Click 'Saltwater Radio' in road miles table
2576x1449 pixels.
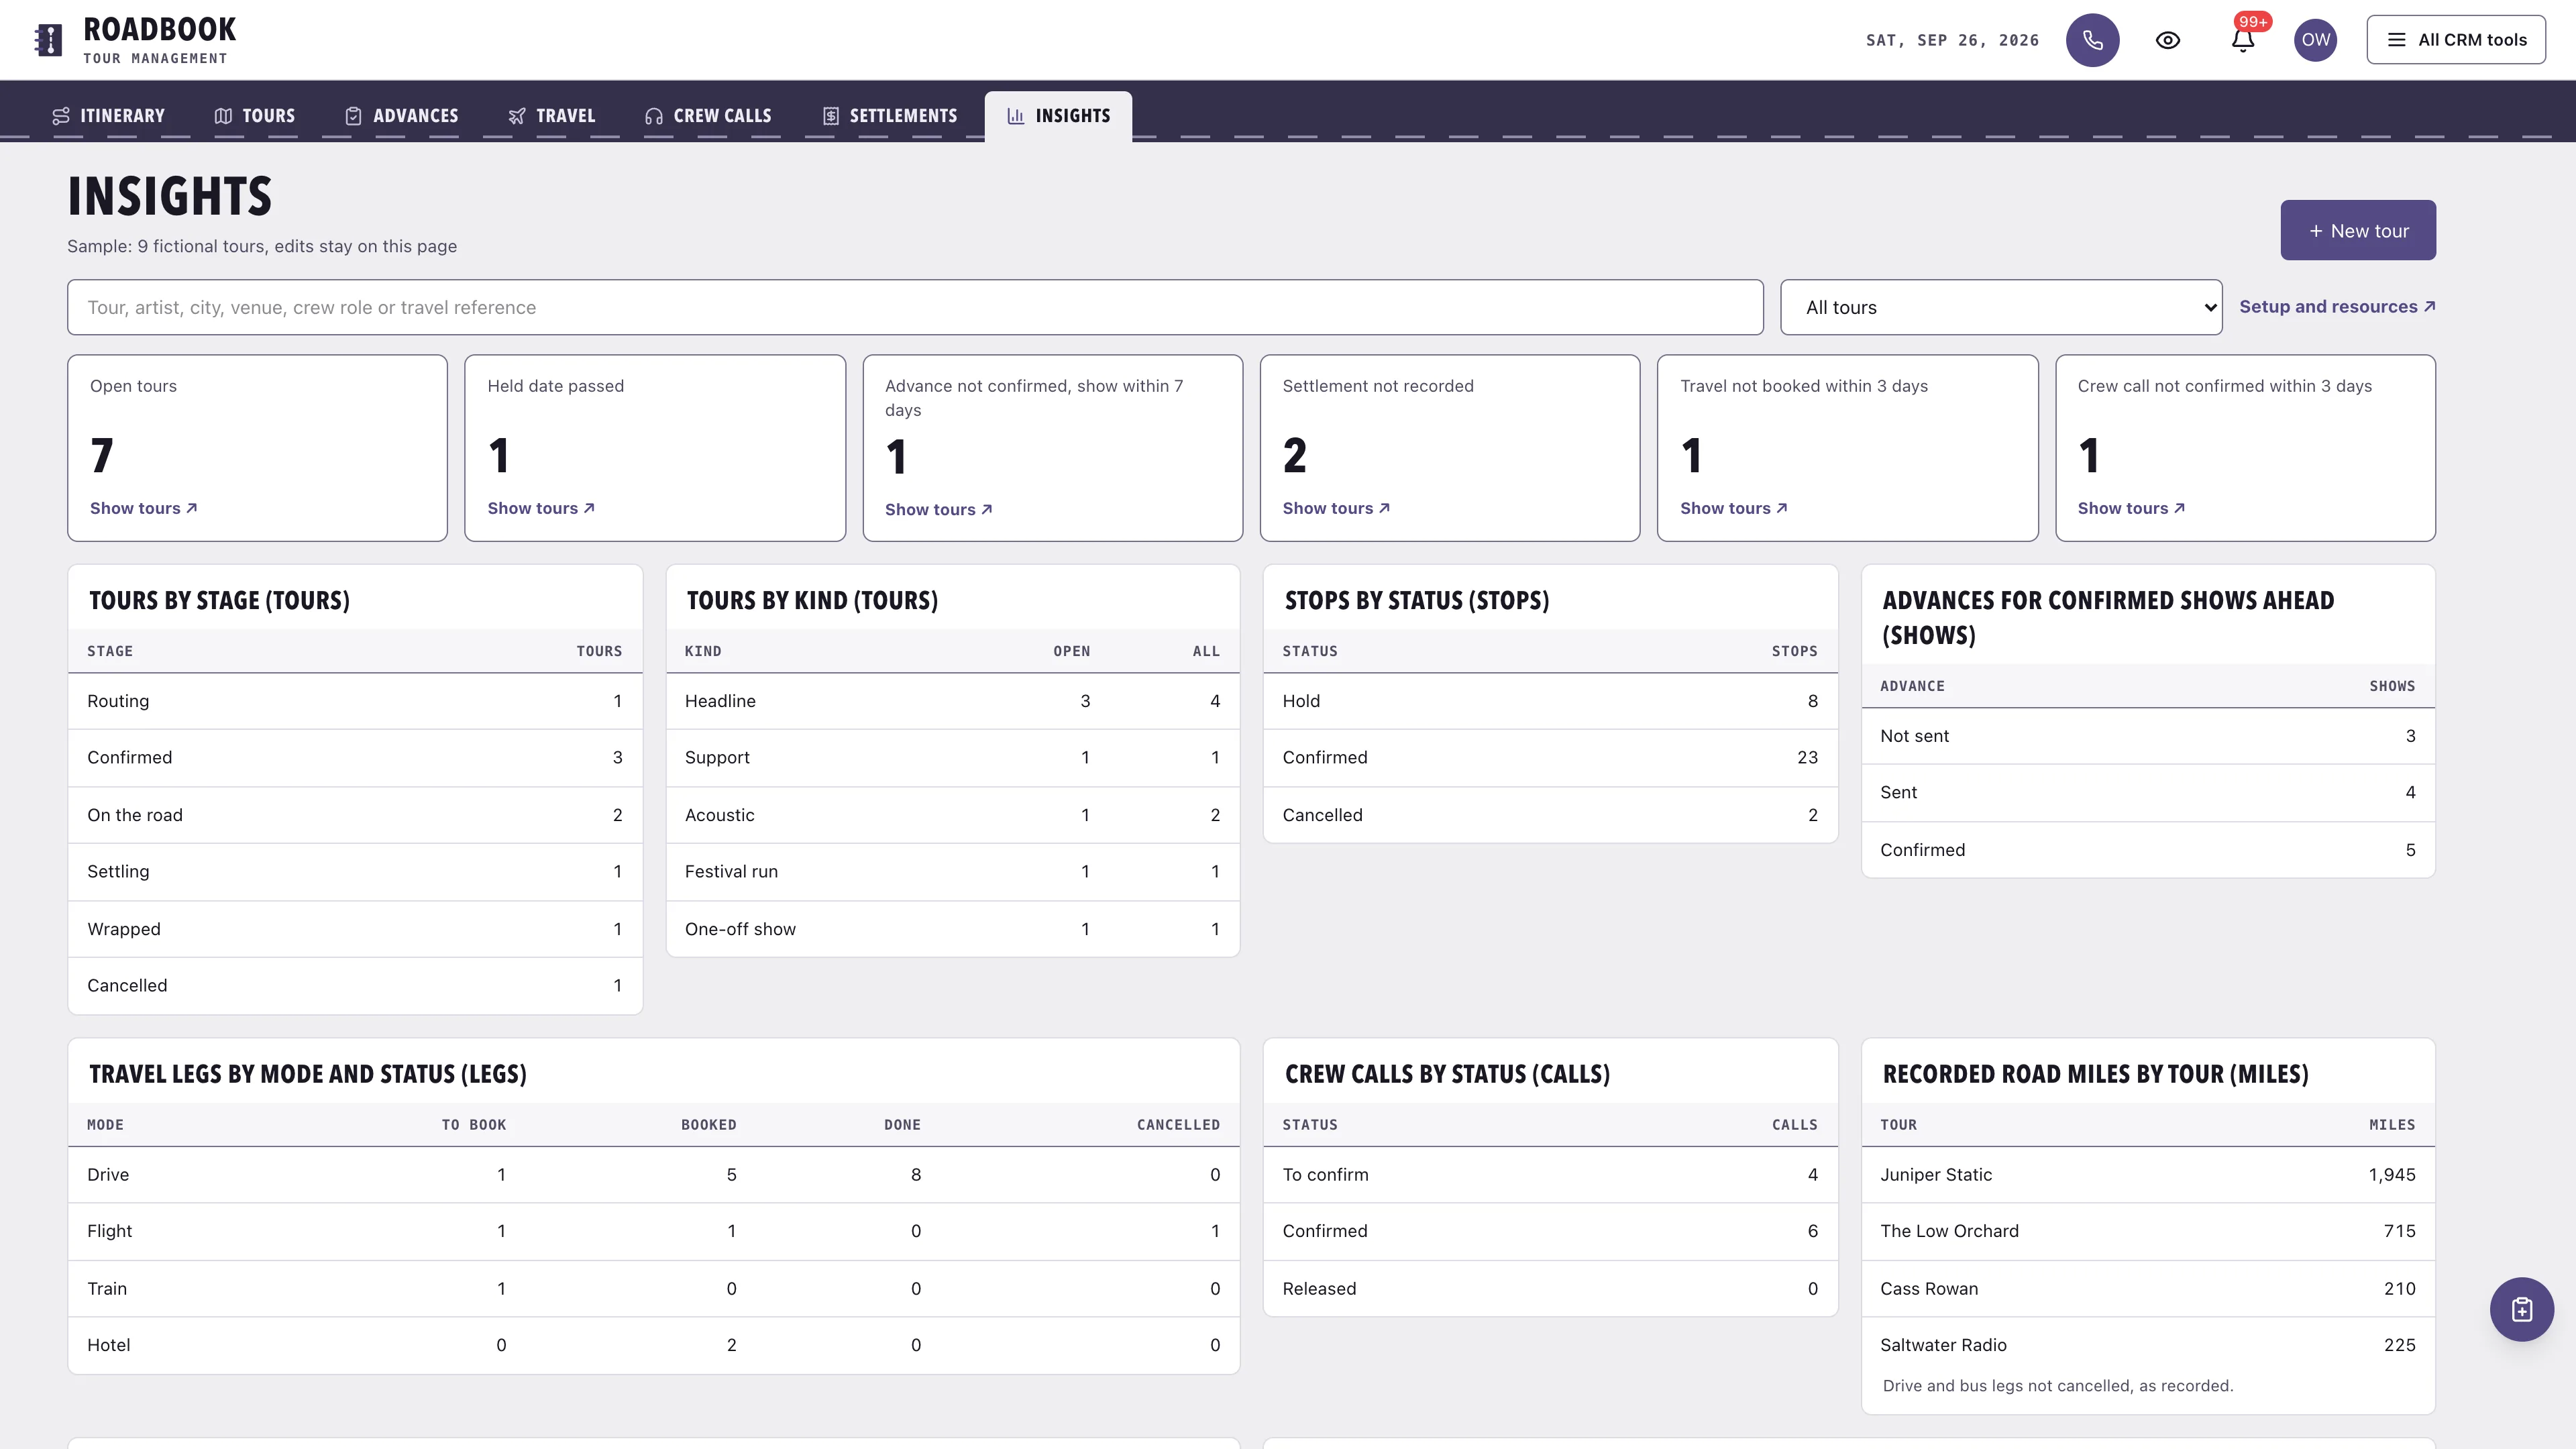tap(1943, 1345)
